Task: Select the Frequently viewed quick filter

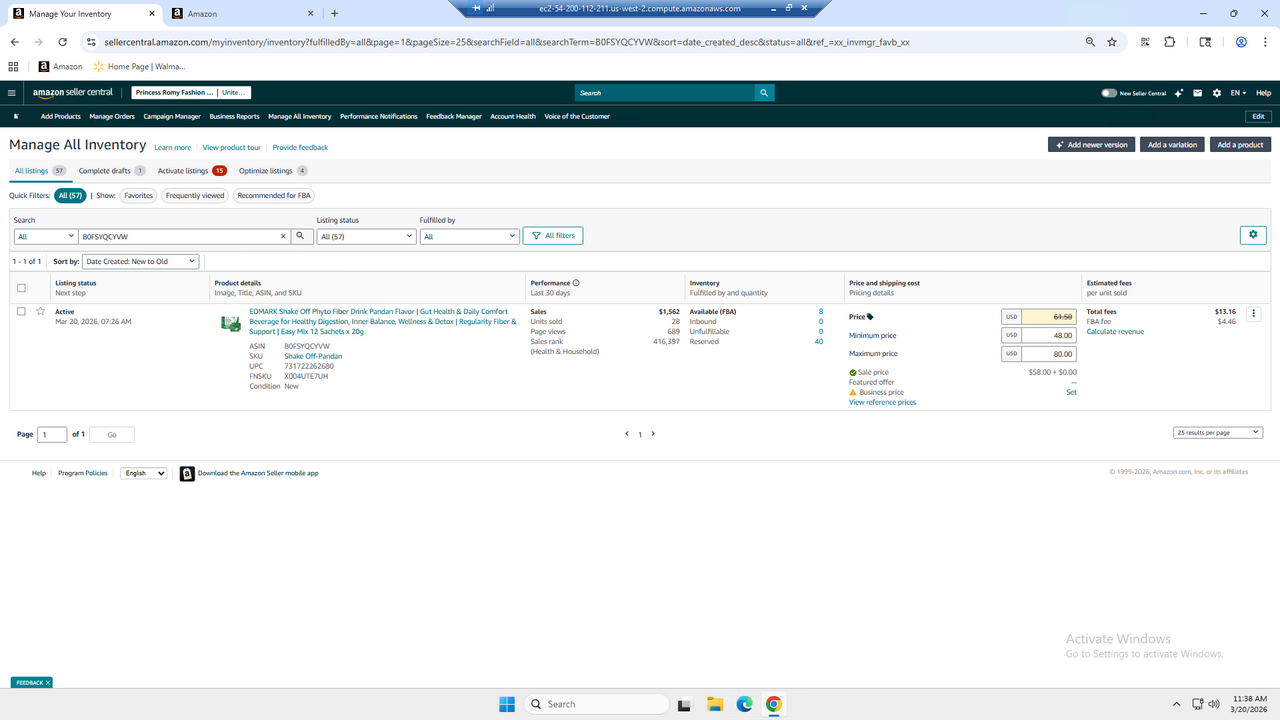Action: click(x=195, y=196)
